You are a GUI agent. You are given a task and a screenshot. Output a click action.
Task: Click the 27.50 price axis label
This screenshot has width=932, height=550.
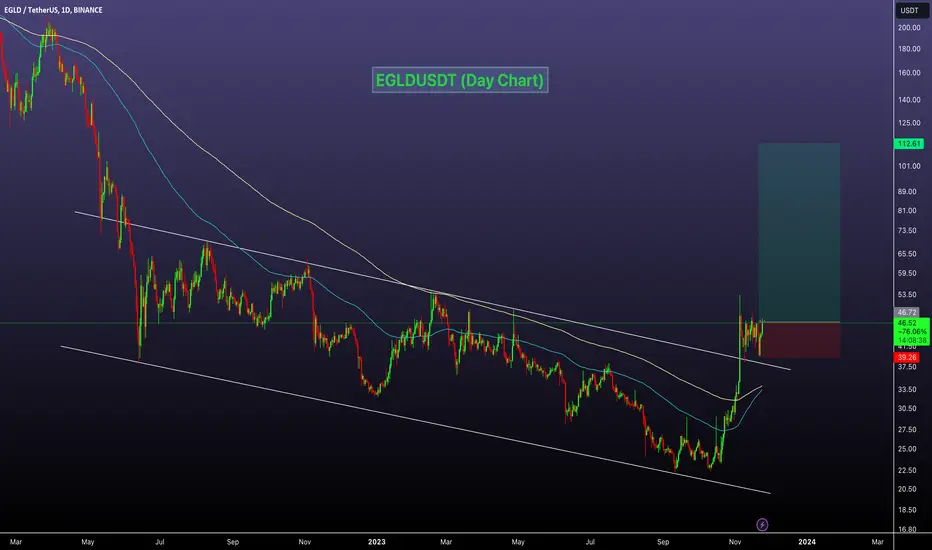[907, 429]
